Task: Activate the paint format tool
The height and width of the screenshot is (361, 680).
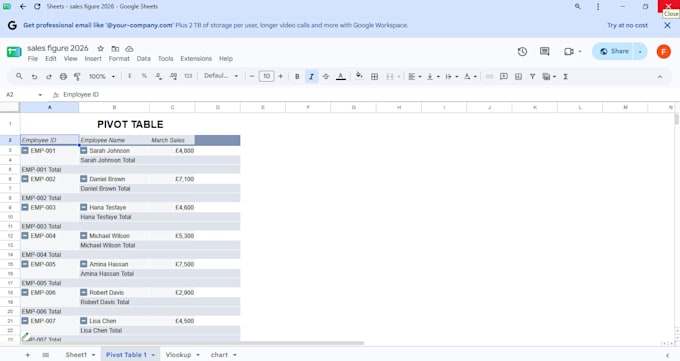Action: tap(77, 76)
